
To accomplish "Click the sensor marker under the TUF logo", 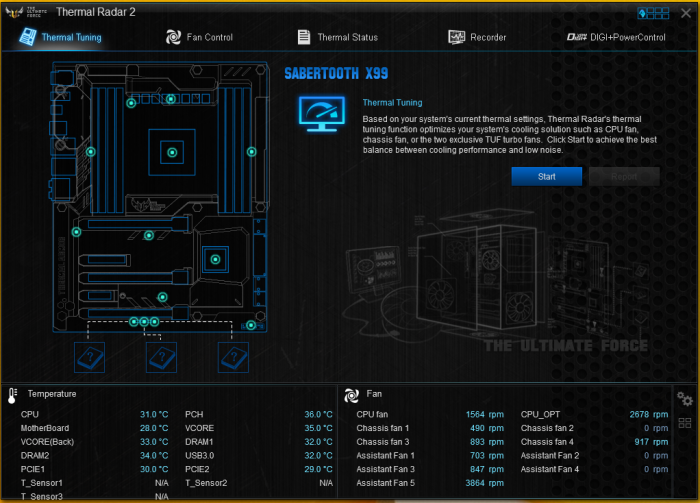I will coord(149,235).
